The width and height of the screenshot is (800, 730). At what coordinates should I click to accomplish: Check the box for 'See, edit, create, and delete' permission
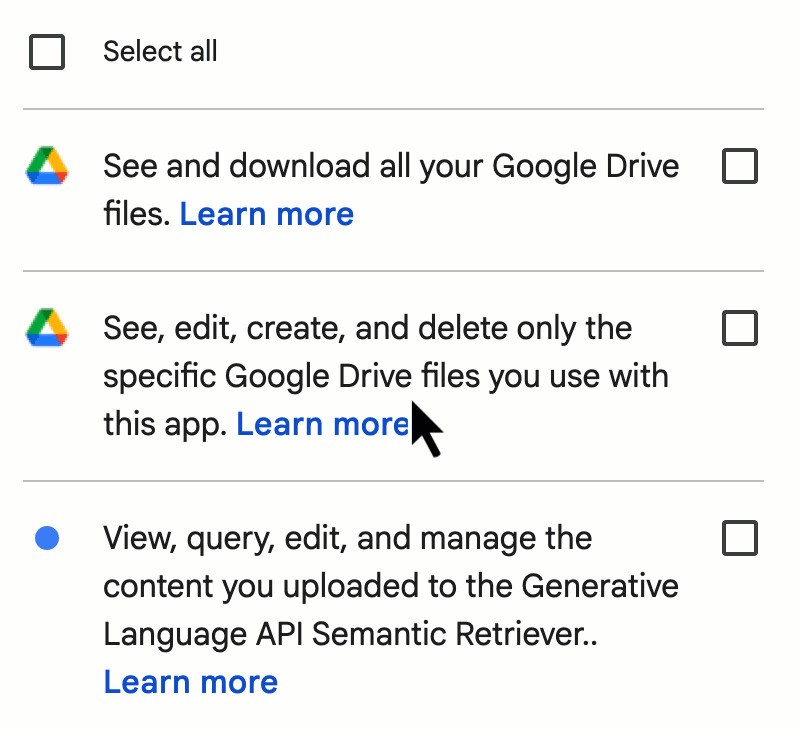tap(740, 328)
